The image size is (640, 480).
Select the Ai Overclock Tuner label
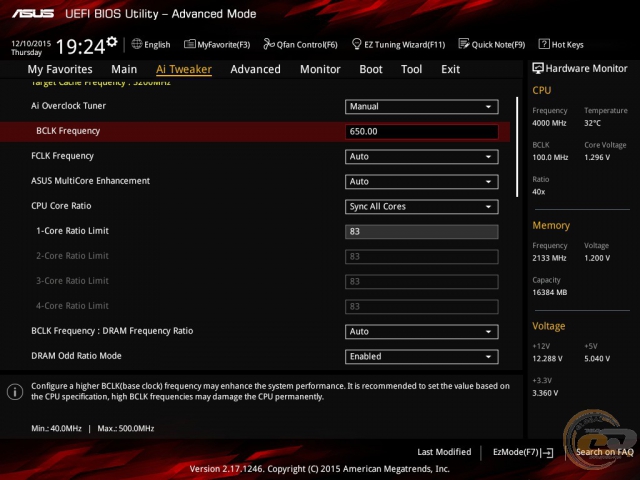(68, 106)
